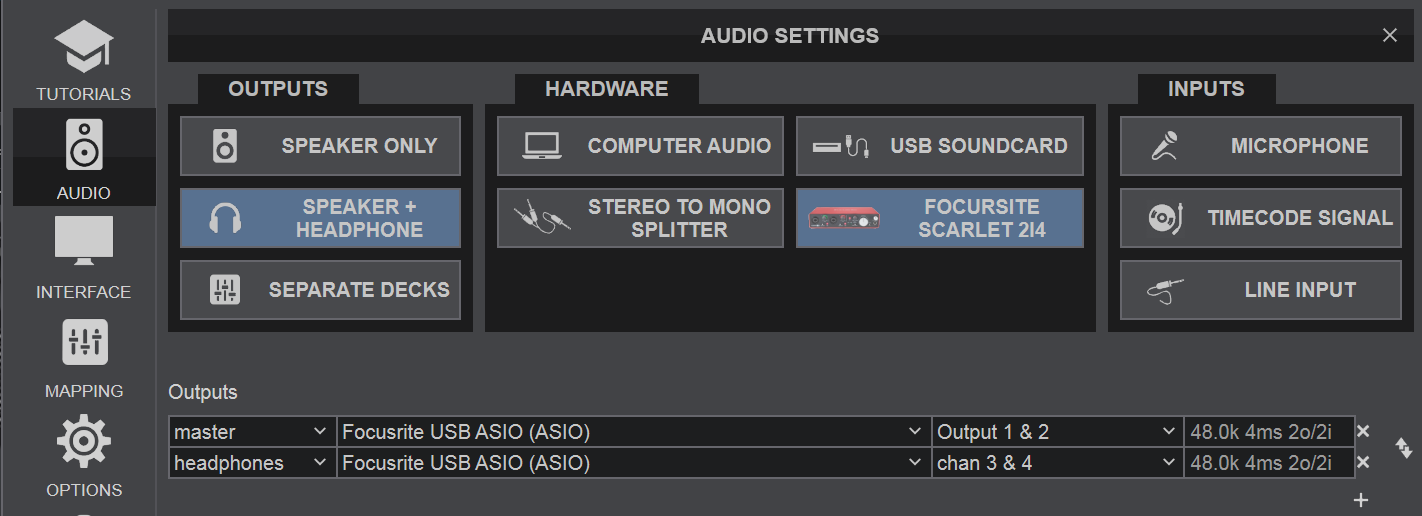This screenshot has width=1422, height=516.
Task: Open the Interface monitor icon
Action: coord(84,242)
